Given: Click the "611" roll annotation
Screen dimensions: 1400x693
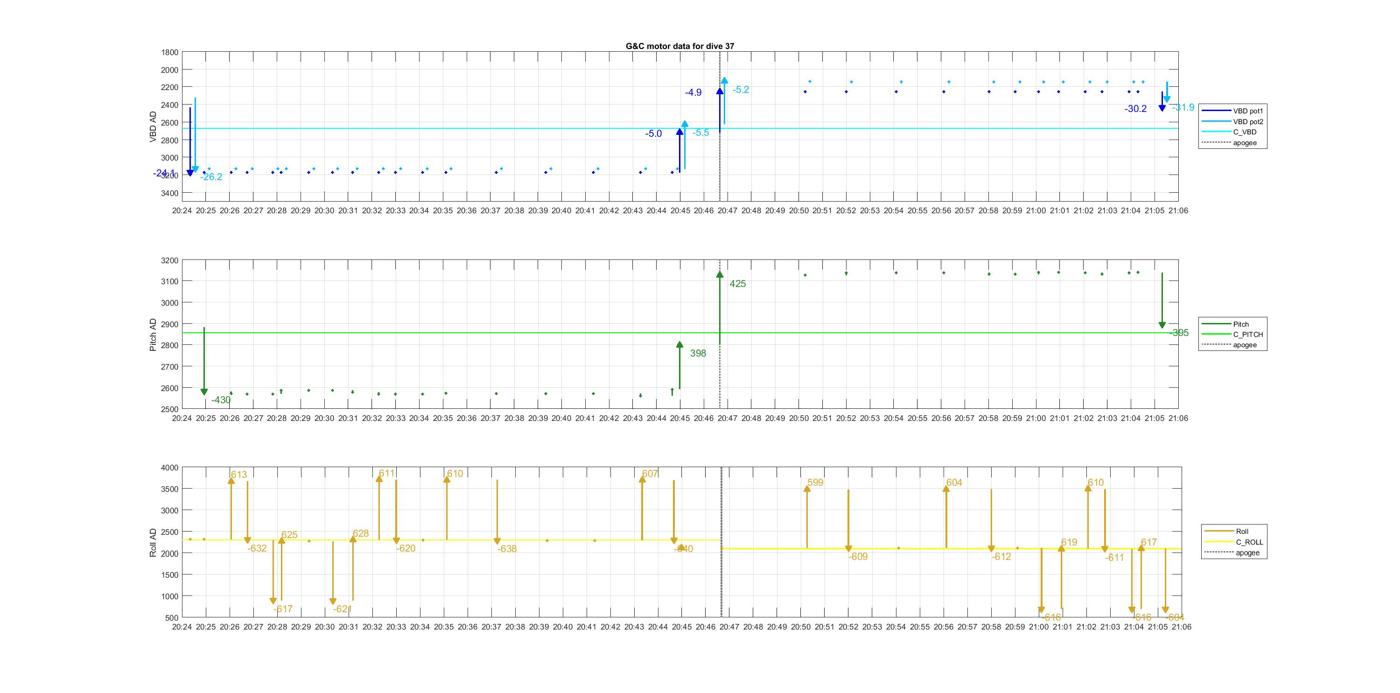Looking at the screenshot, I should pos(387,473).
